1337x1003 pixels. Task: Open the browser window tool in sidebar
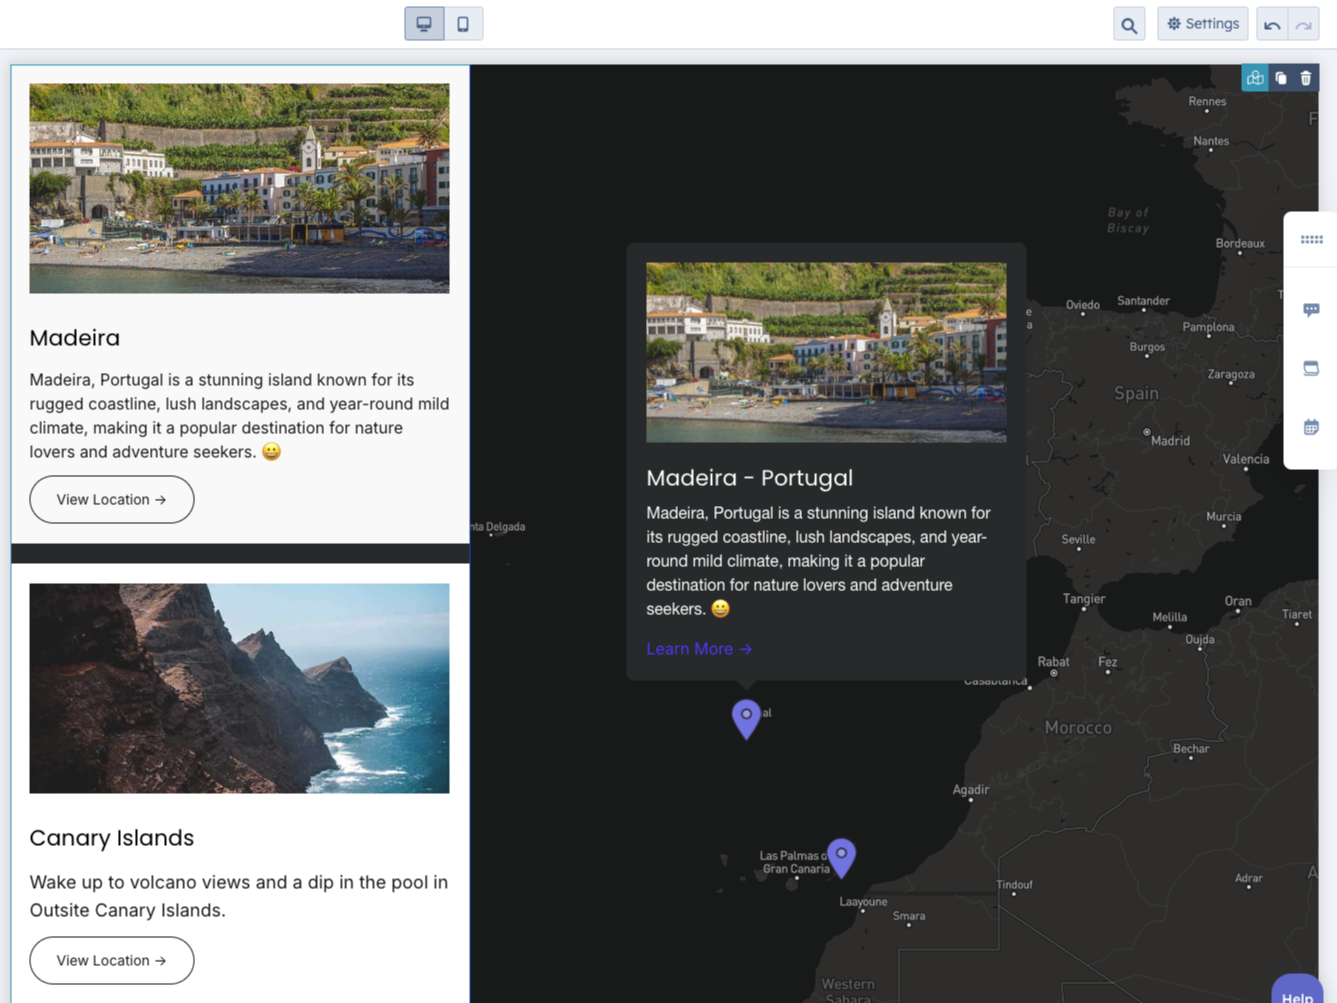(x=1311, y=367)
